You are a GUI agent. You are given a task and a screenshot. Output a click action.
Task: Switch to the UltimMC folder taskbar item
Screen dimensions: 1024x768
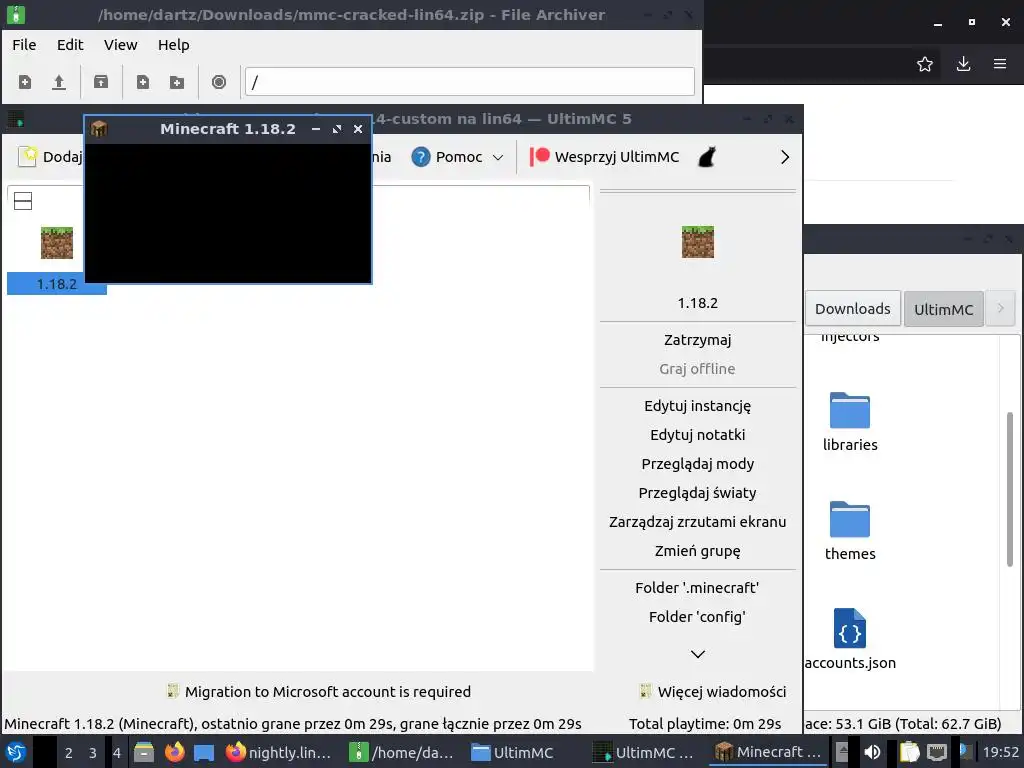(x=513, y=752)
